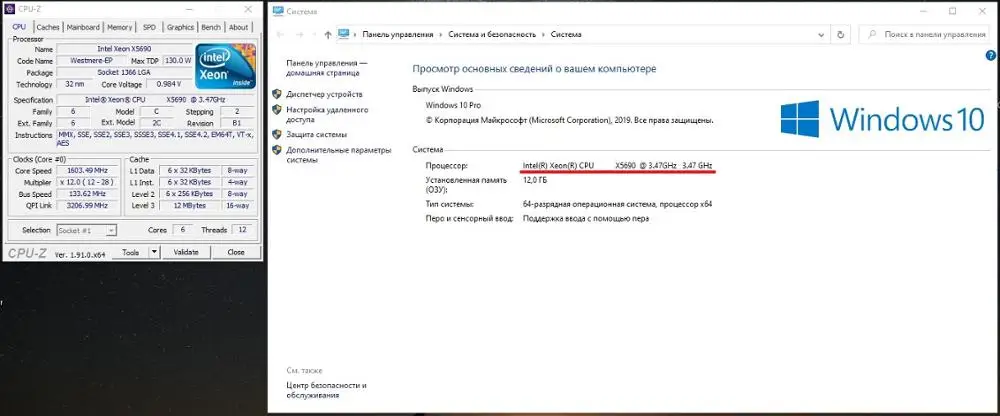This screenshot has width=1000, height=416.
Task: Click the installed memory value 12,0 ГБ
Action: [x=535, y=180]
